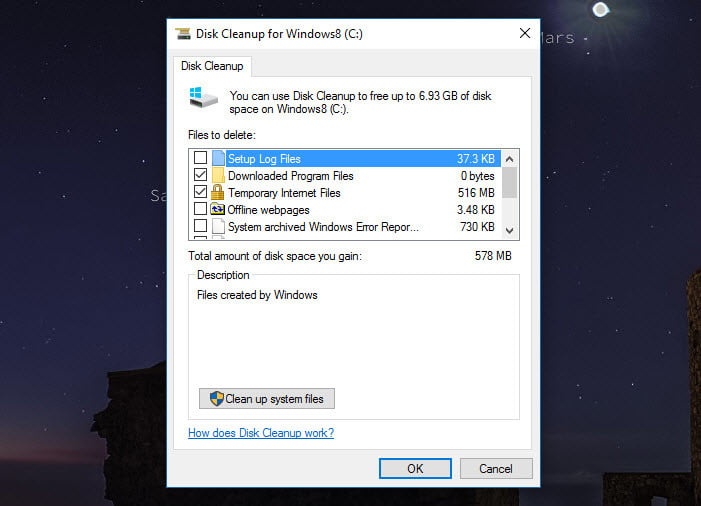Confirm cleanup with the OK button
Image resolution: width=701 pixels, height=506 pixels.
click(415, 468)
